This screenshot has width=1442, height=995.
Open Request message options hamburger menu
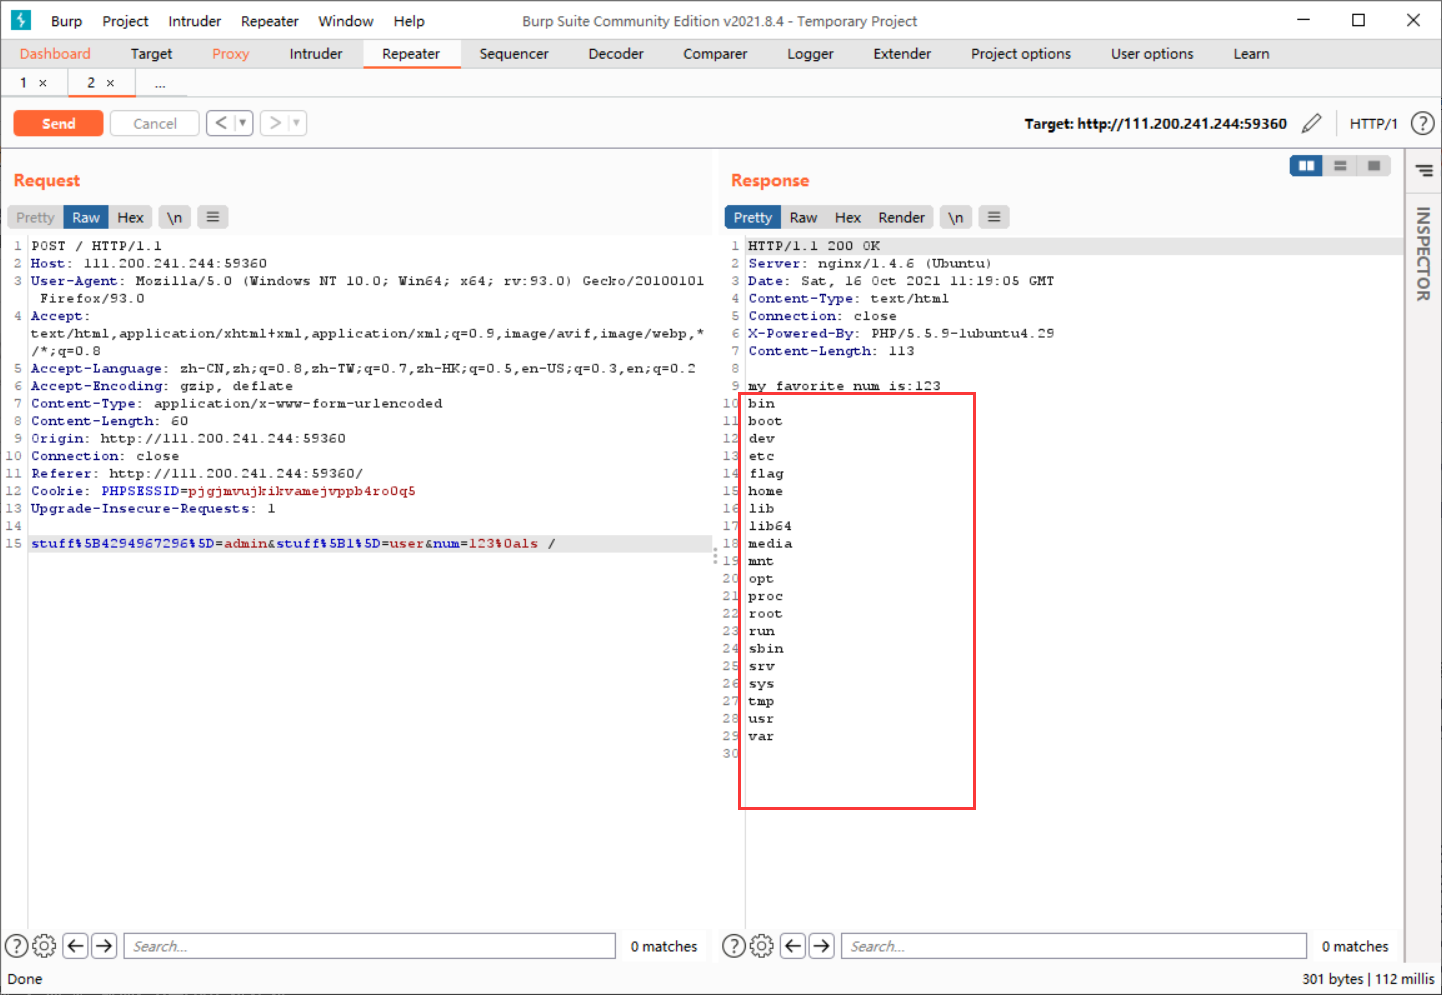213,217
